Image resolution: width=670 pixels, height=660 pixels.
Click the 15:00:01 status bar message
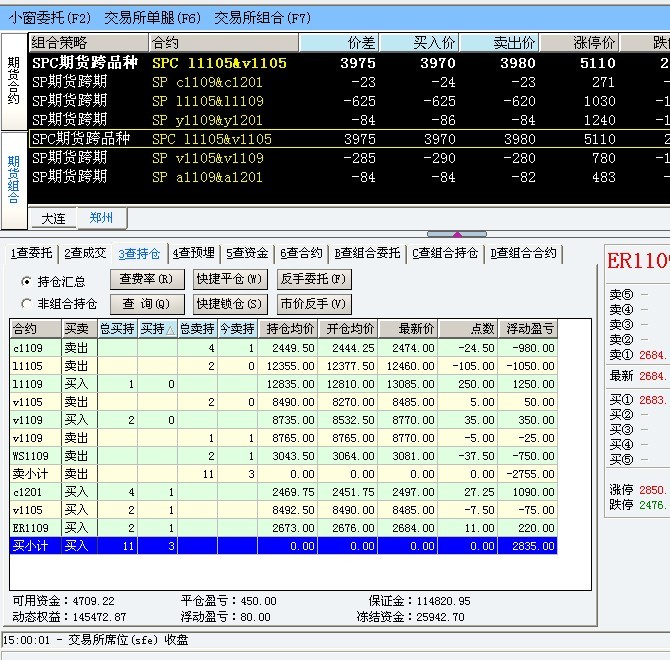96,640
